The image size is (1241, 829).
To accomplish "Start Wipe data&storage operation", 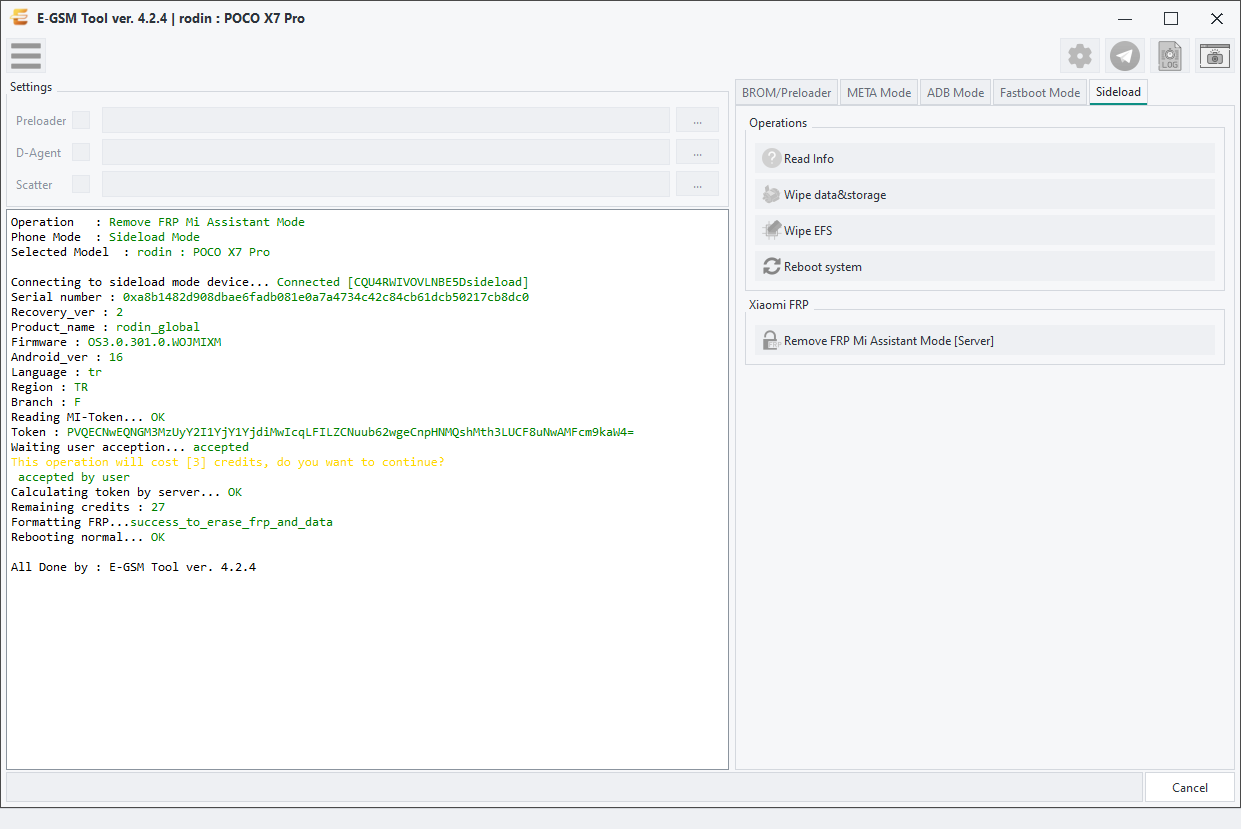I will click(x=985, y=194).
